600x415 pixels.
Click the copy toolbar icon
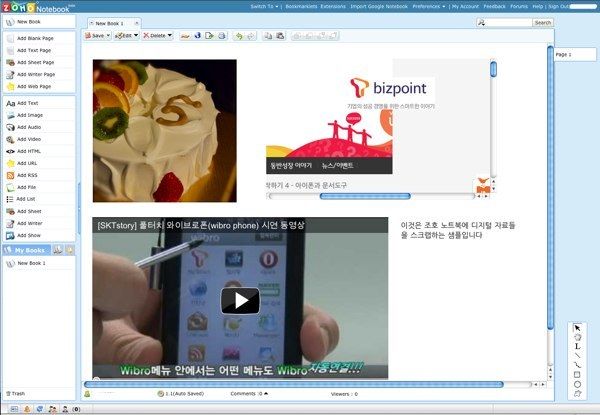point(268,36)
